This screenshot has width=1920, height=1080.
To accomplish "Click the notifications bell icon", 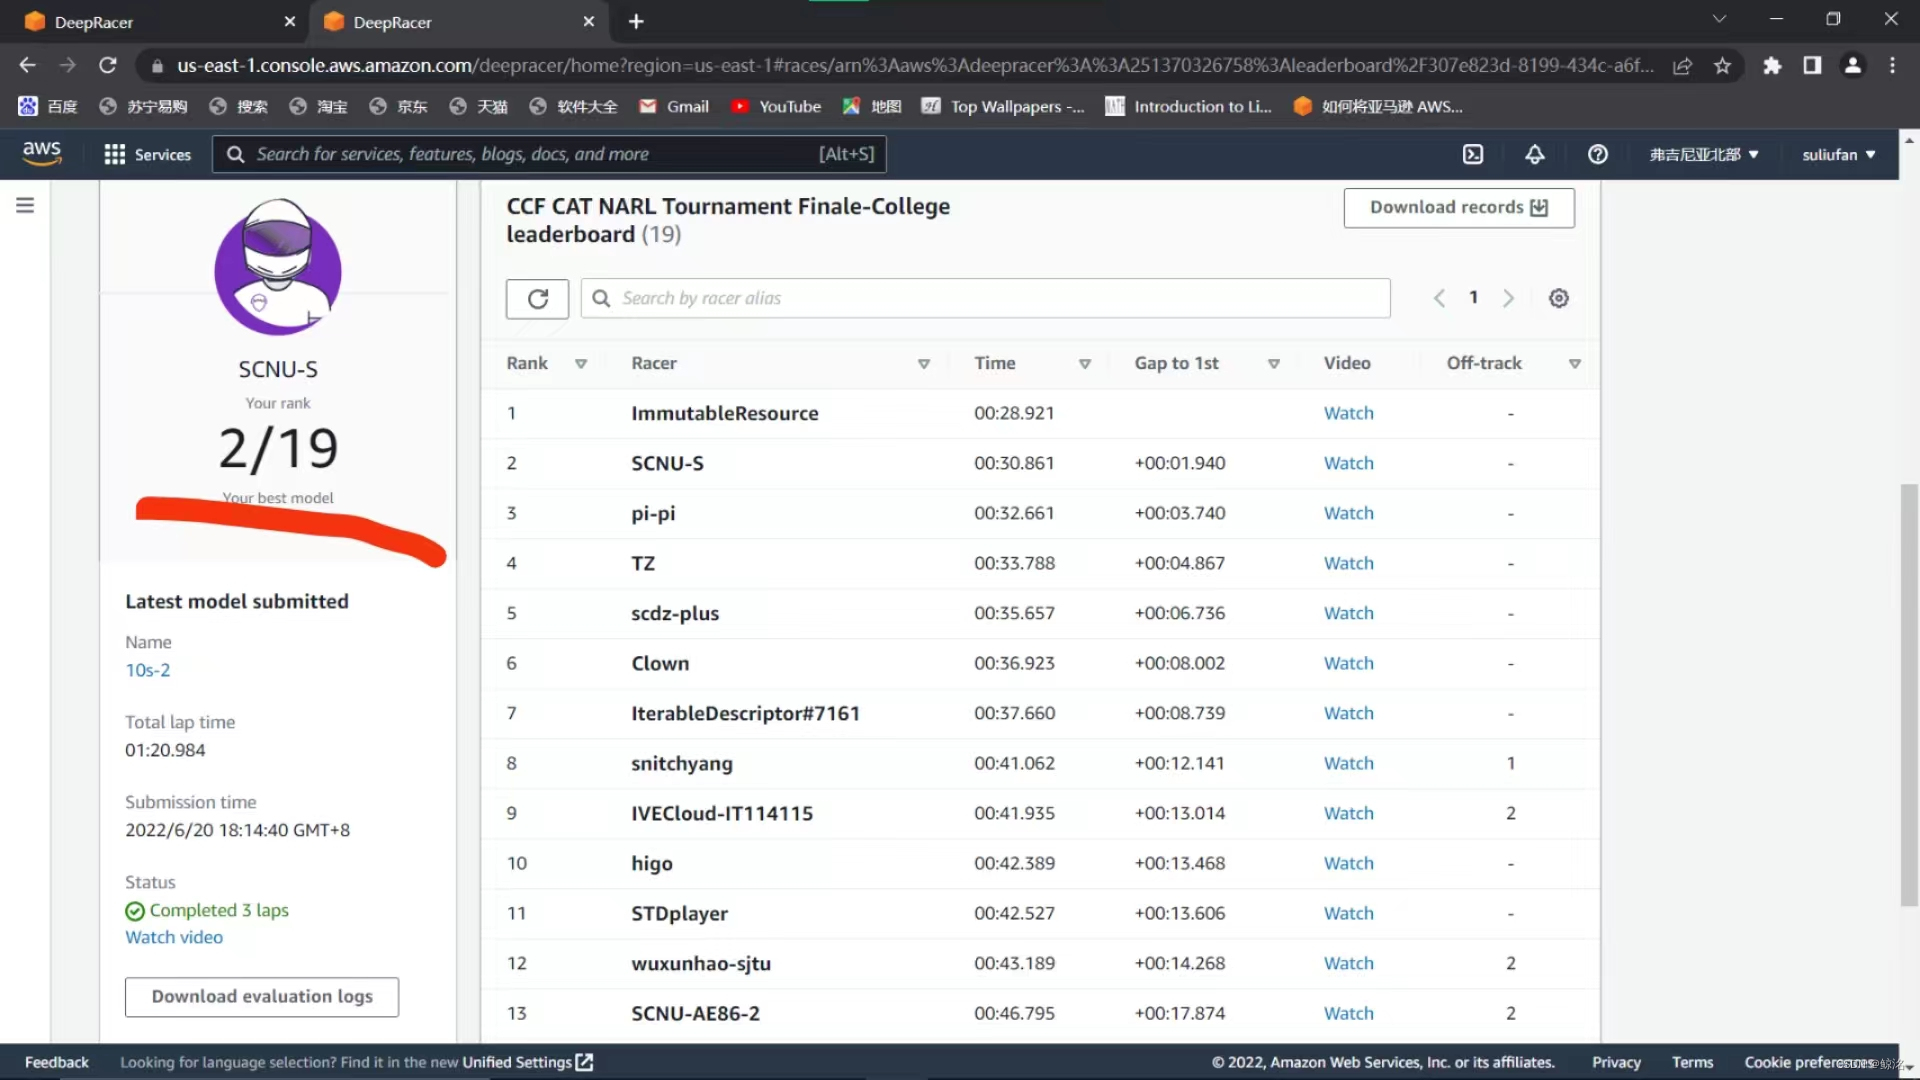I will (x=1535, y=154).
